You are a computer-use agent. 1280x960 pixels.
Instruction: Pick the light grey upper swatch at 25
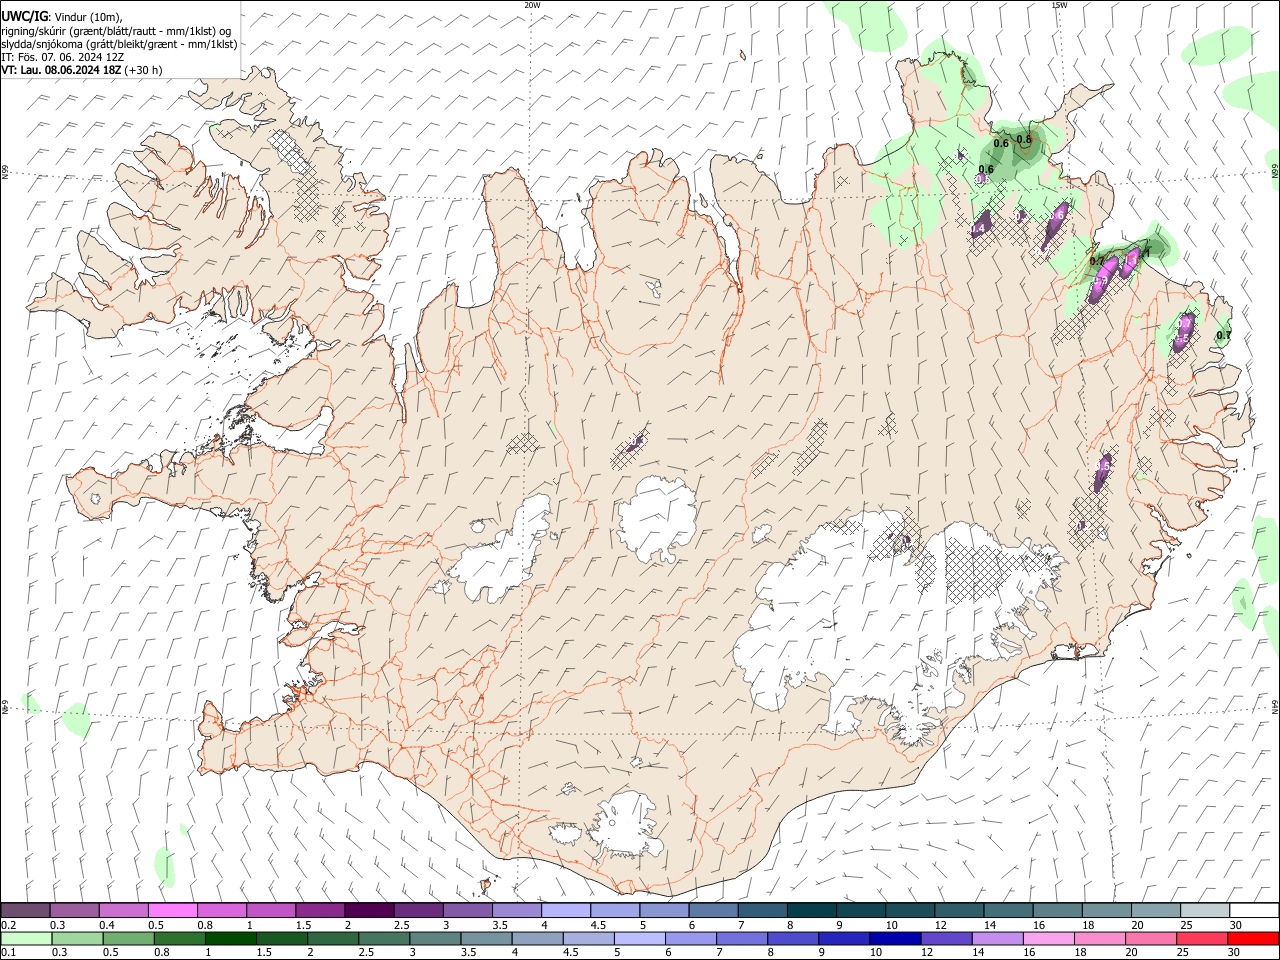coord(1204,911)
